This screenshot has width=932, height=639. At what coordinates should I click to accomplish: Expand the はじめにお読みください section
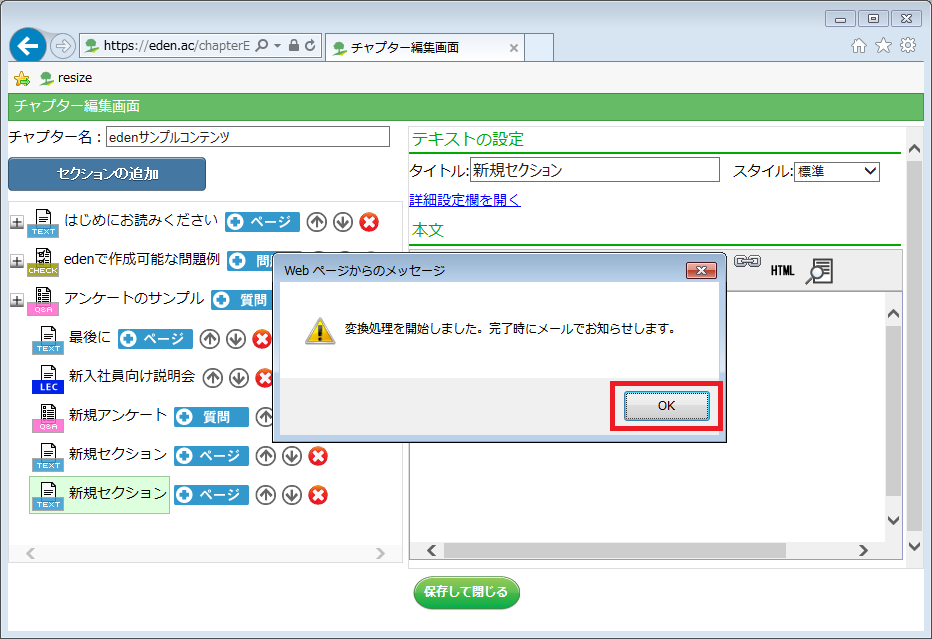(x=17, y=223)
